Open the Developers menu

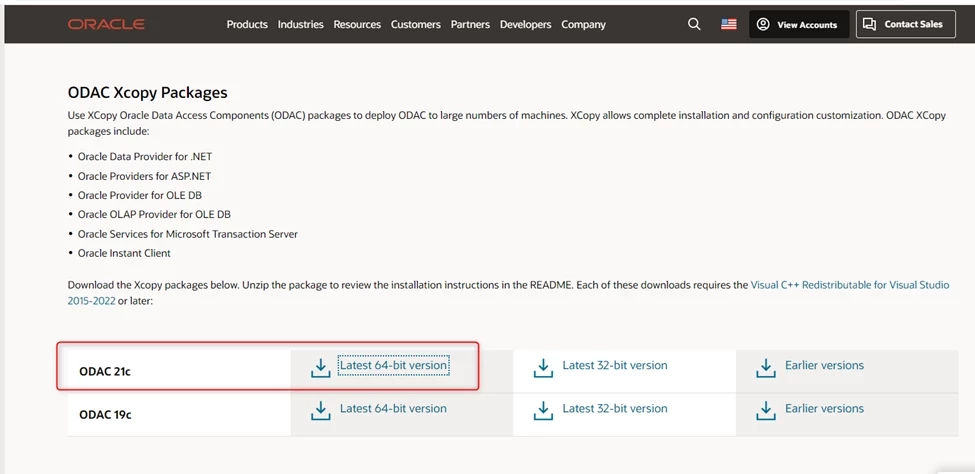pyautogui.click(x=525, y=24)
